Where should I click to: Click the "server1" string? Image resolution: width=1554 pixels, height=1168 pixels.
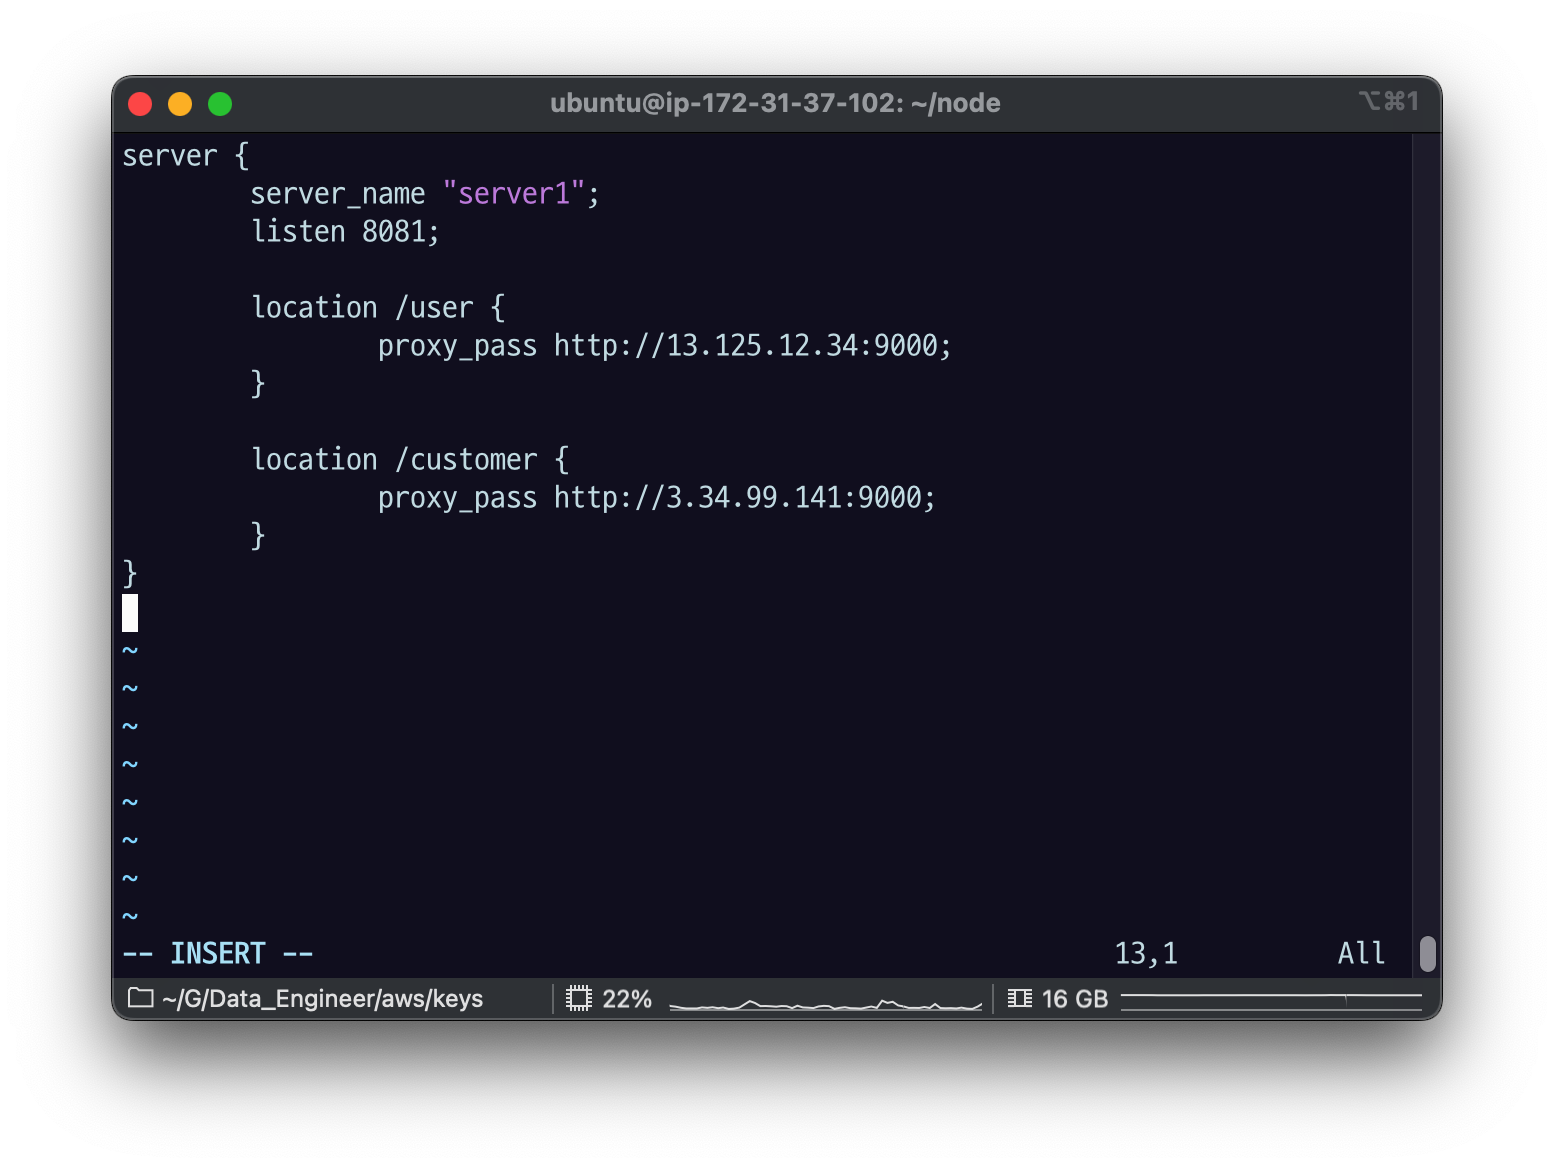coord(513,193)
